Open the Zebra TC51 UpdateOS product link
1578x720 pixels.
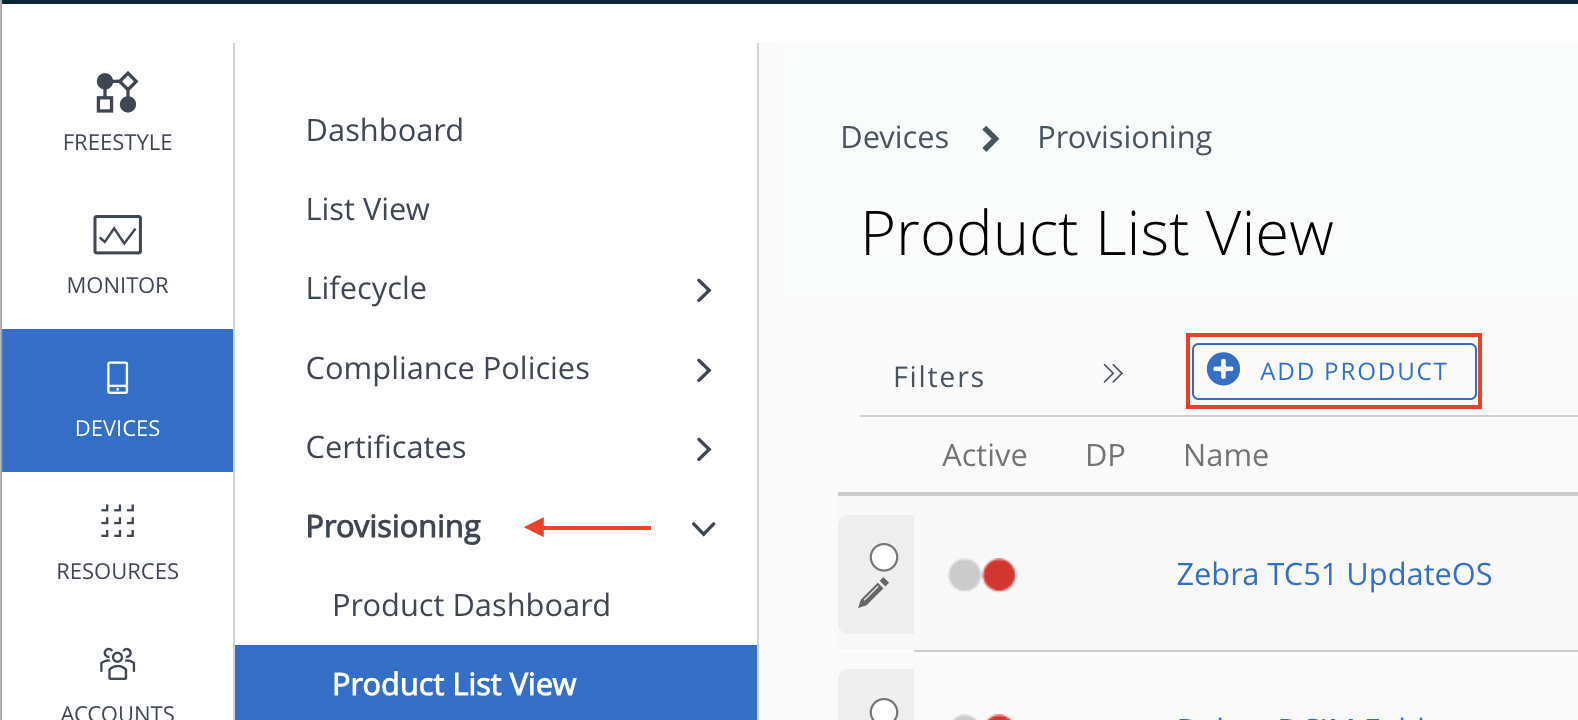[1333, 574]
